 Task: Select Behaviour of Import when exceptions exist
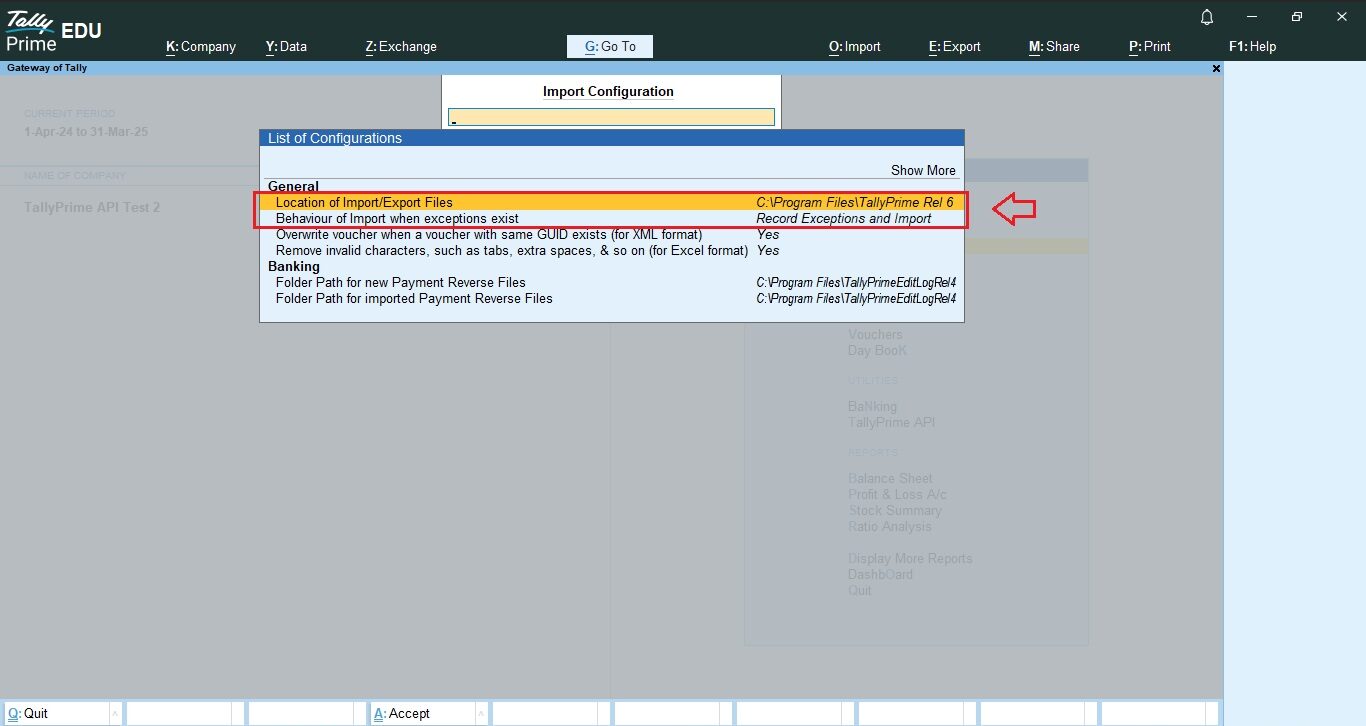(612, 218)
